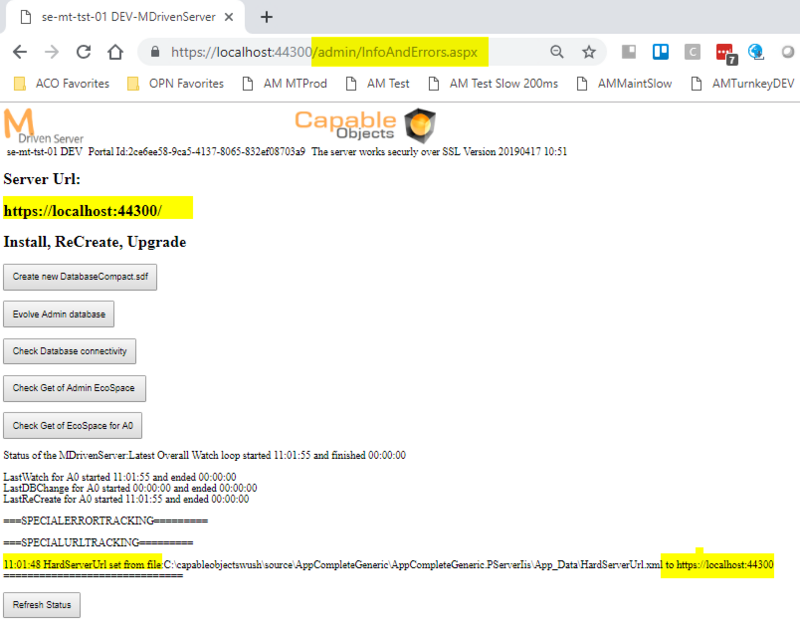The height and width of the screenshot is (626, 800).
Task: Click the SSL Version 20190417 text
Action: (x=505, y=152)
